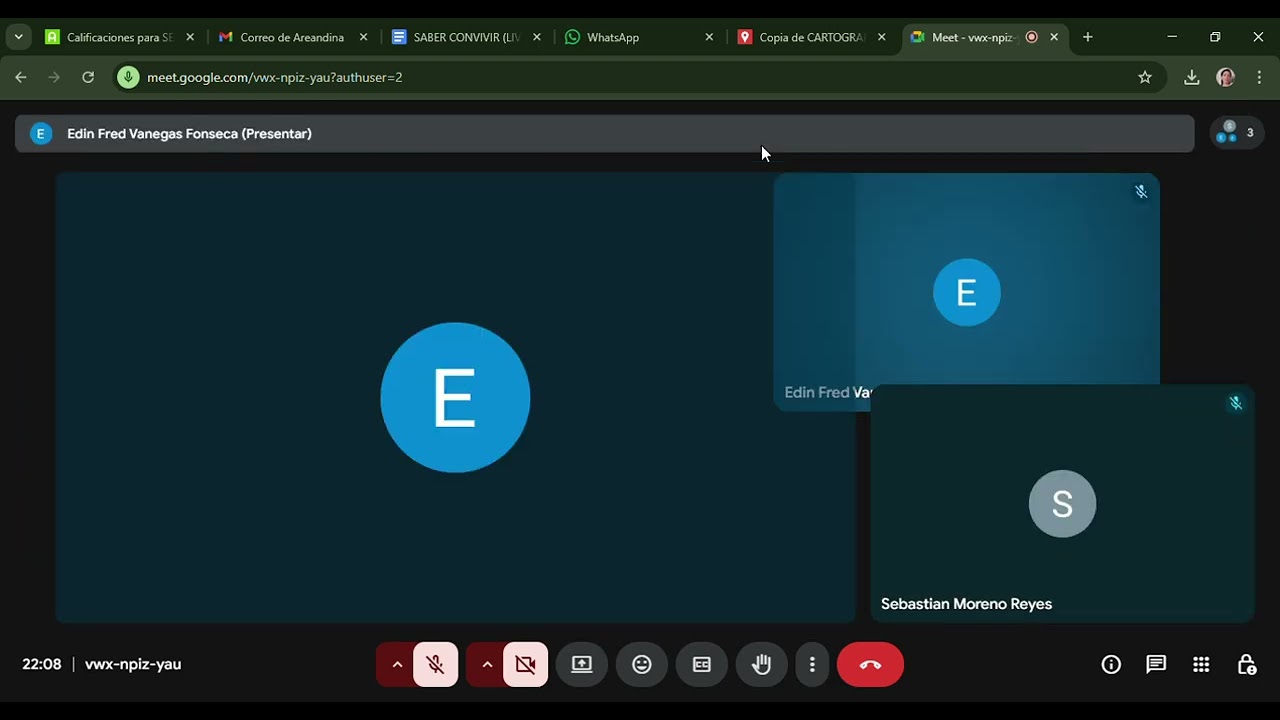Raise your hand in the meeting

click(762, 664)
